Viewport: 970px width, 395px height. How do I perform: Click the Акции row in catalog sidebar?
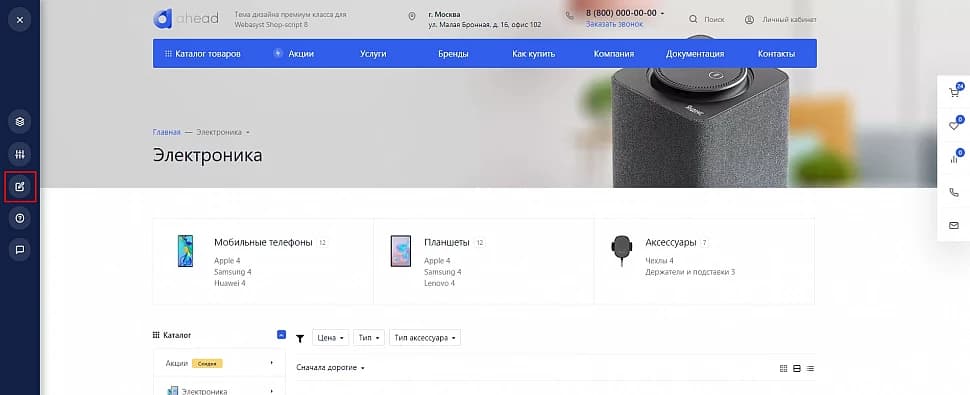pyautogui.click(x=219, y=363)
